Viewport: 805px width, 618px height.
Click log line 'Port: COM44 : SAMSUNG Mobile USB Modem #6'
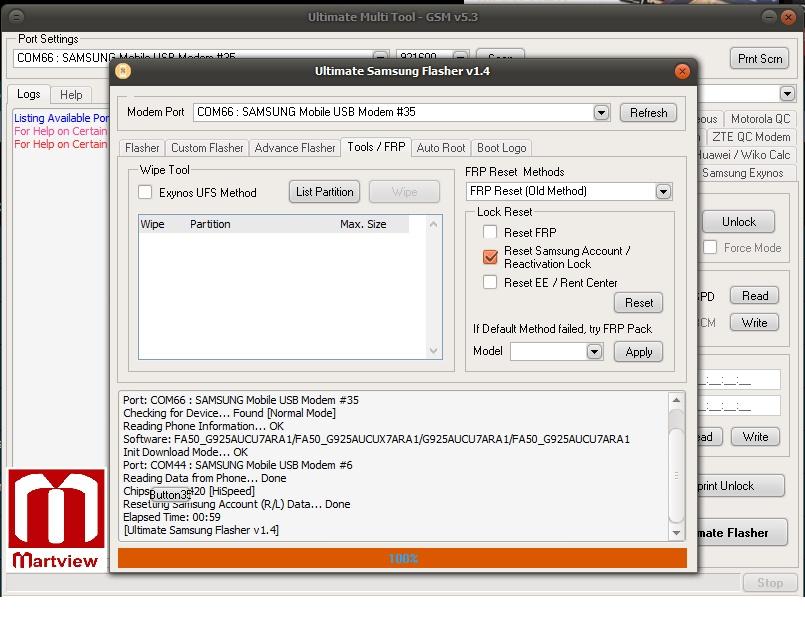238,465
